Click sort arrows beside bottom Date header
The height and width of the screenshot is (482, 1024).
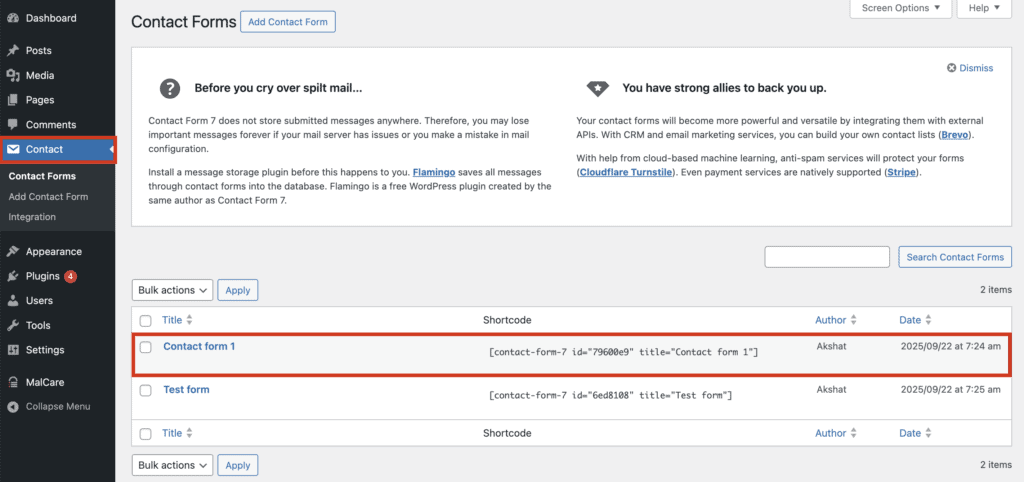928,433
